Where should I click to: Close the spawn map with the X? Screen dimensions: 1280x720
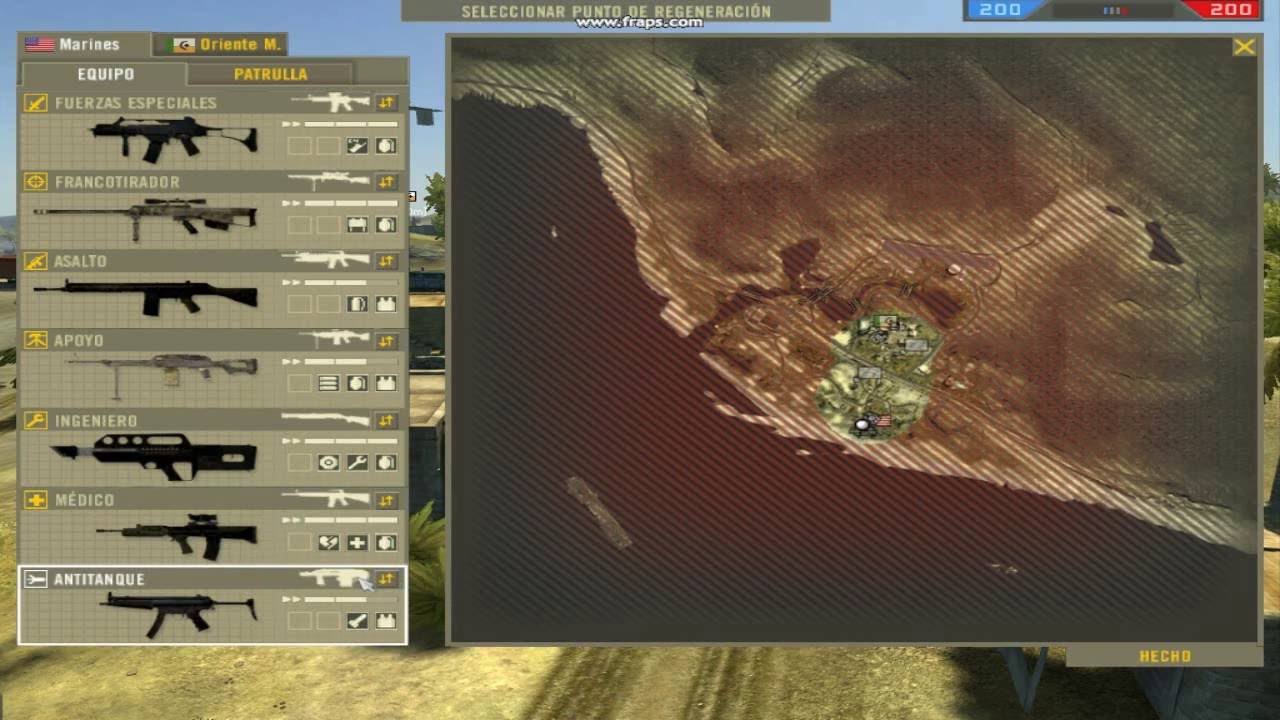1244,47
